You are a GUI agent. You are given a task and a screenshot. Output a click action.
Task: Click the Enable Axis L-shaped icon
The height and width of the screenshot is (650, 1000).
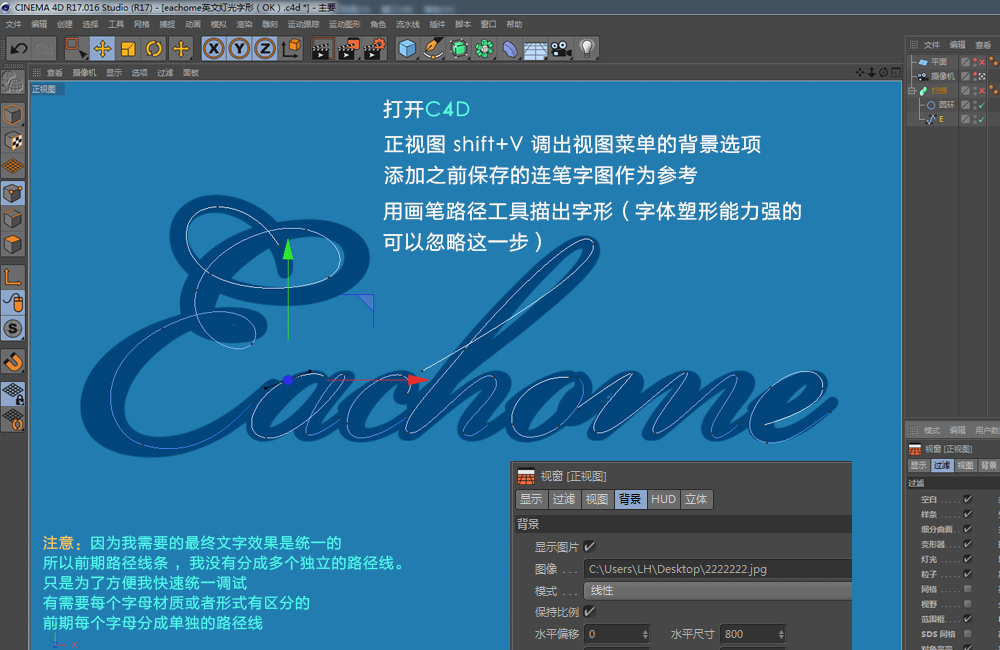click(13, 277)
